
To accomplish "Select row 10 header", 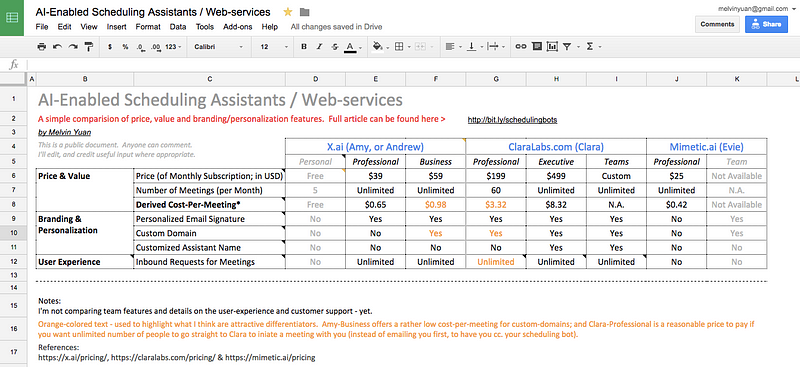I will coord(12,233).
